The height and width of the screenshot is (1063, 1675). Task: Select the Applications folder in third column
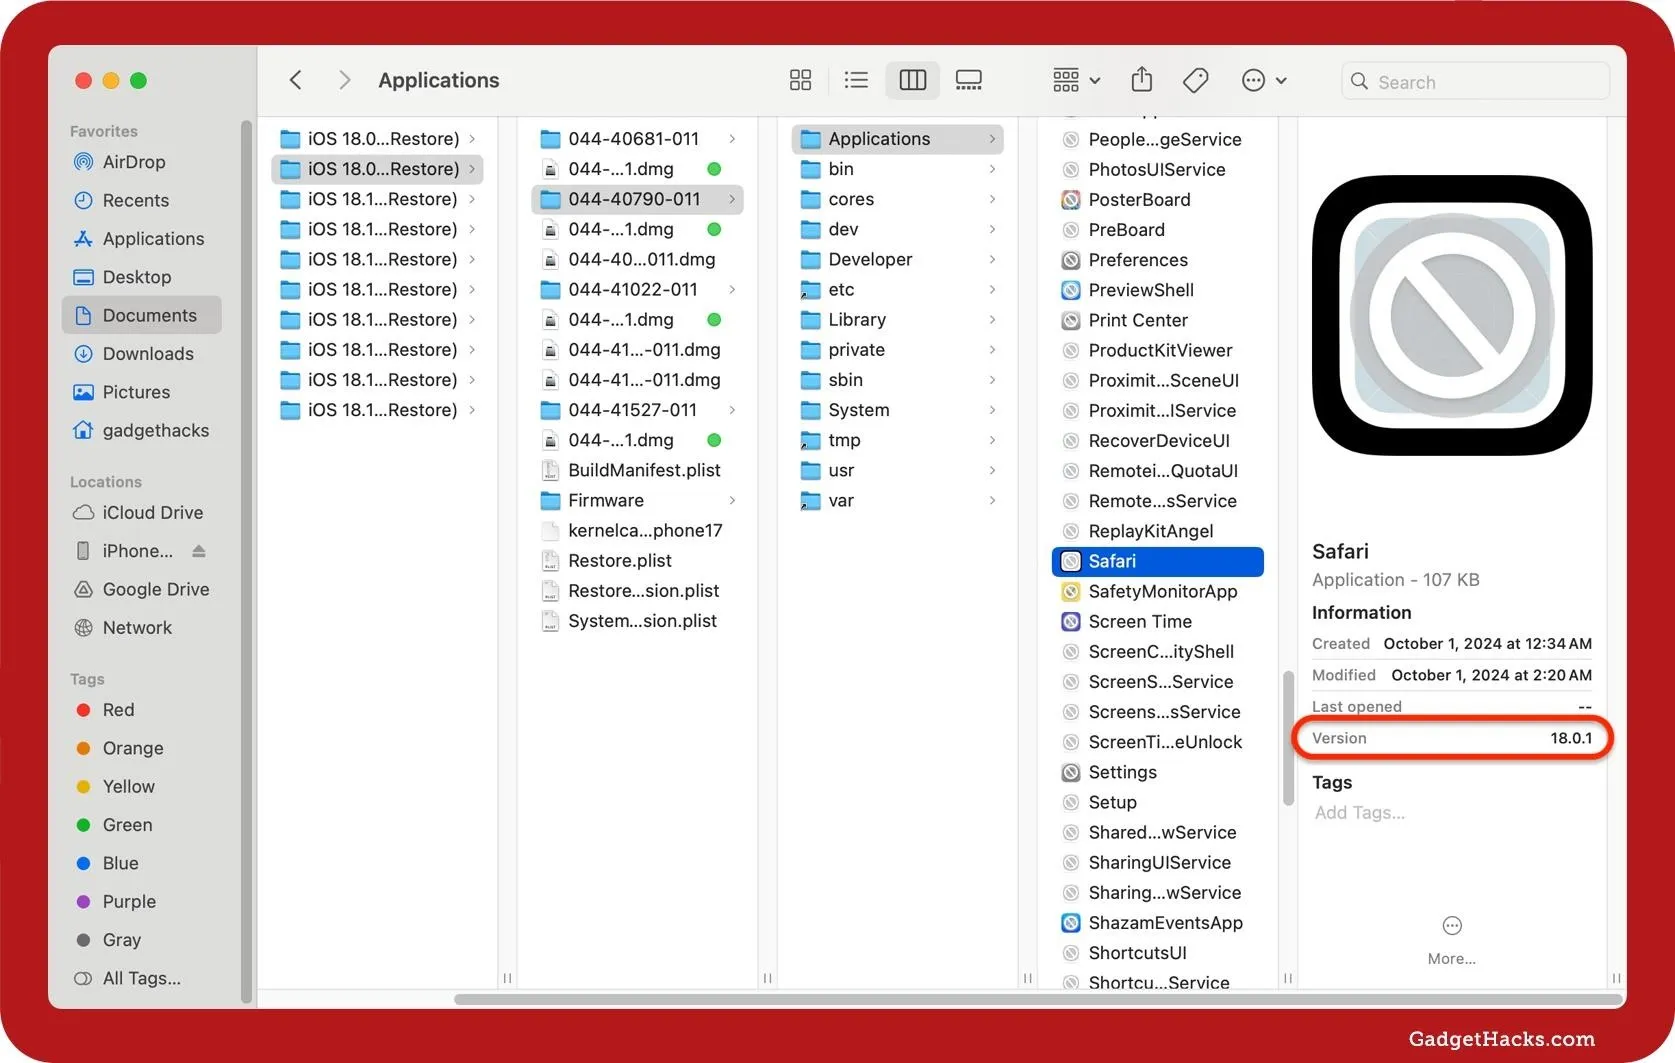tap(897, 139)
